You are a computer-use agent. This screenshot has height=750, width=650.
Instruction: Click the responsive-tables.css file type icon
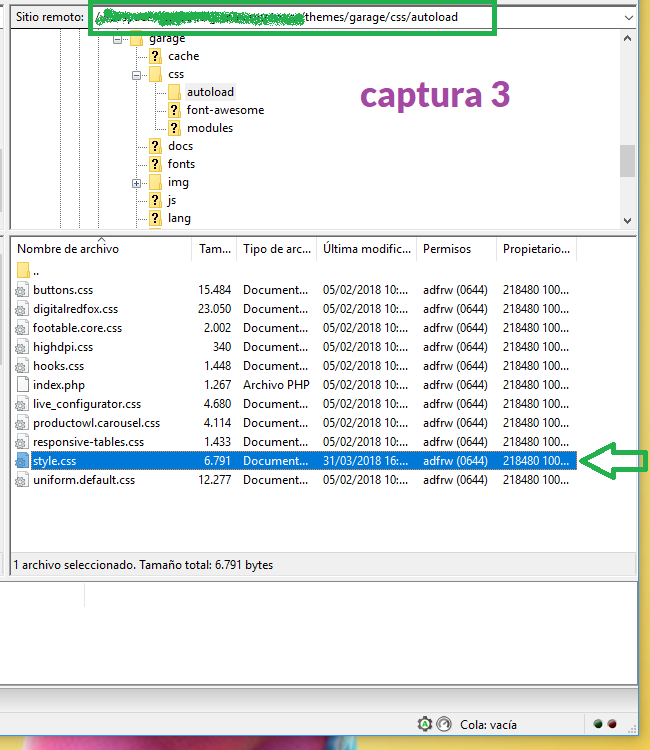coord(22,442)
